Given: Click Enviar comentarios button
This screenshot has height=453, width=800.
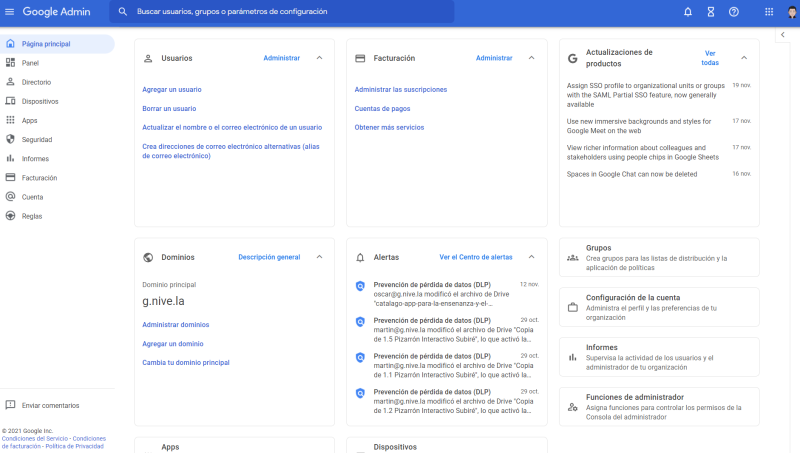Looking at the screenshot, I should point(50,405).
